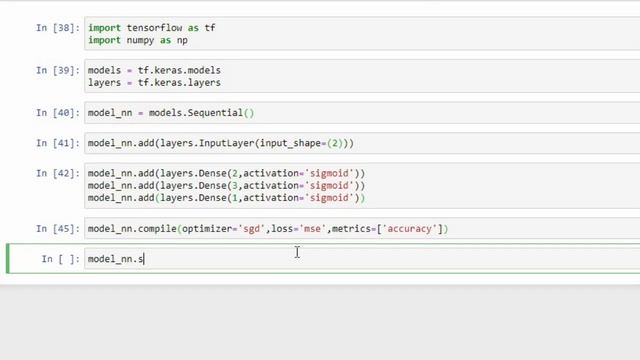Click the Dense(2,activation='sigmoid') line

click(227, 173)
